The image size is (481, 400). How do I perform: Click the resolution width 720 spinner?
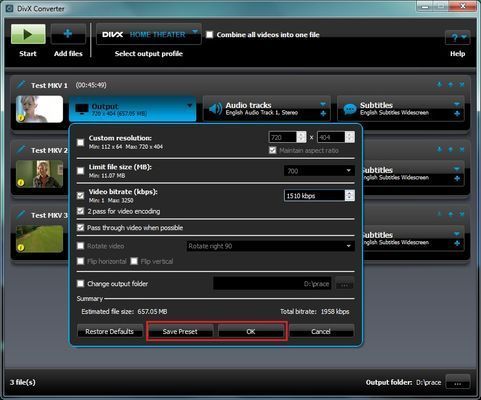[x=301, y=137]
